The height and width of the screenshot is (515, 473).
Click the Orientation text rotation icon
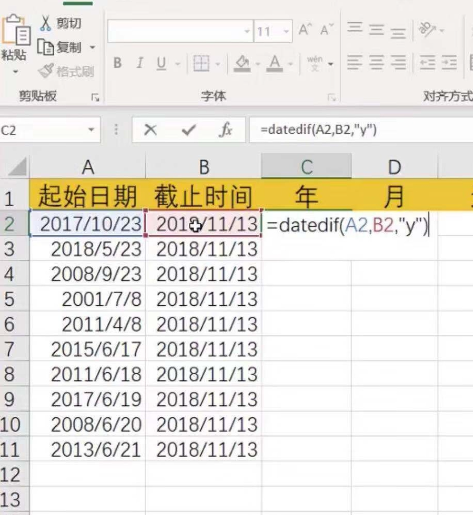pos(427,30)
